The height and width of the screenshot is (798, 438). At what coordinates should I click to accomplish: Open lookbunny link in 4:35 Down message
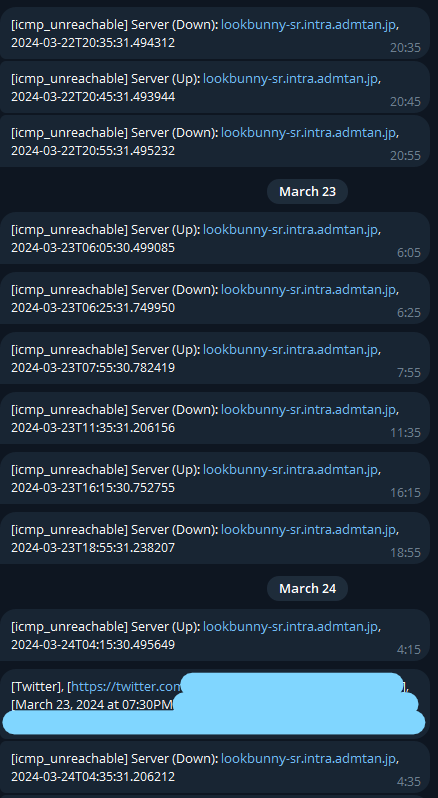point(309,758)
